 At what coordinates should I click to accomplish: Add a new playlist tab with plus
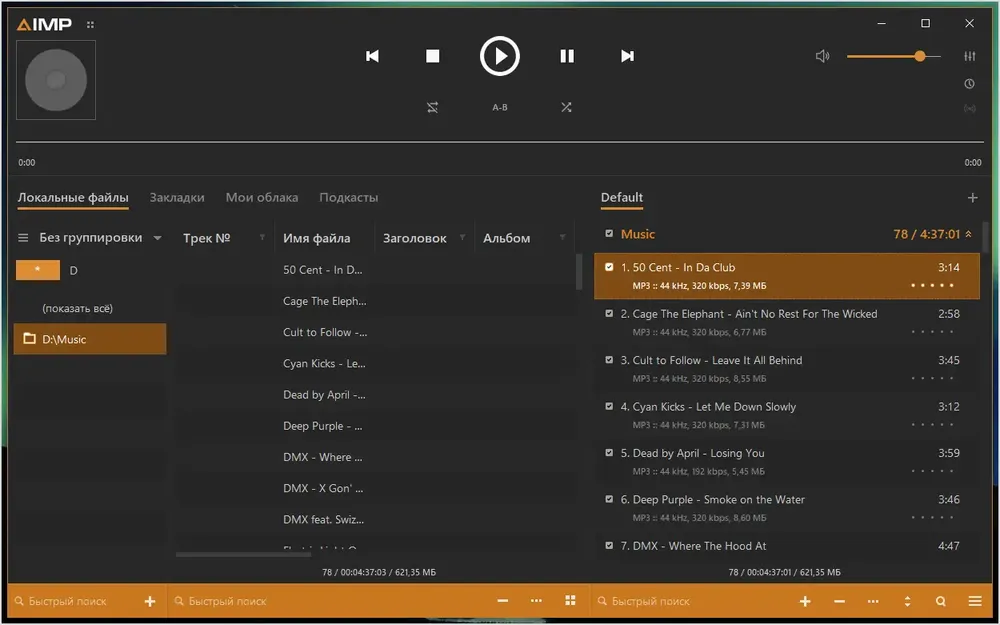coord(972,198)
